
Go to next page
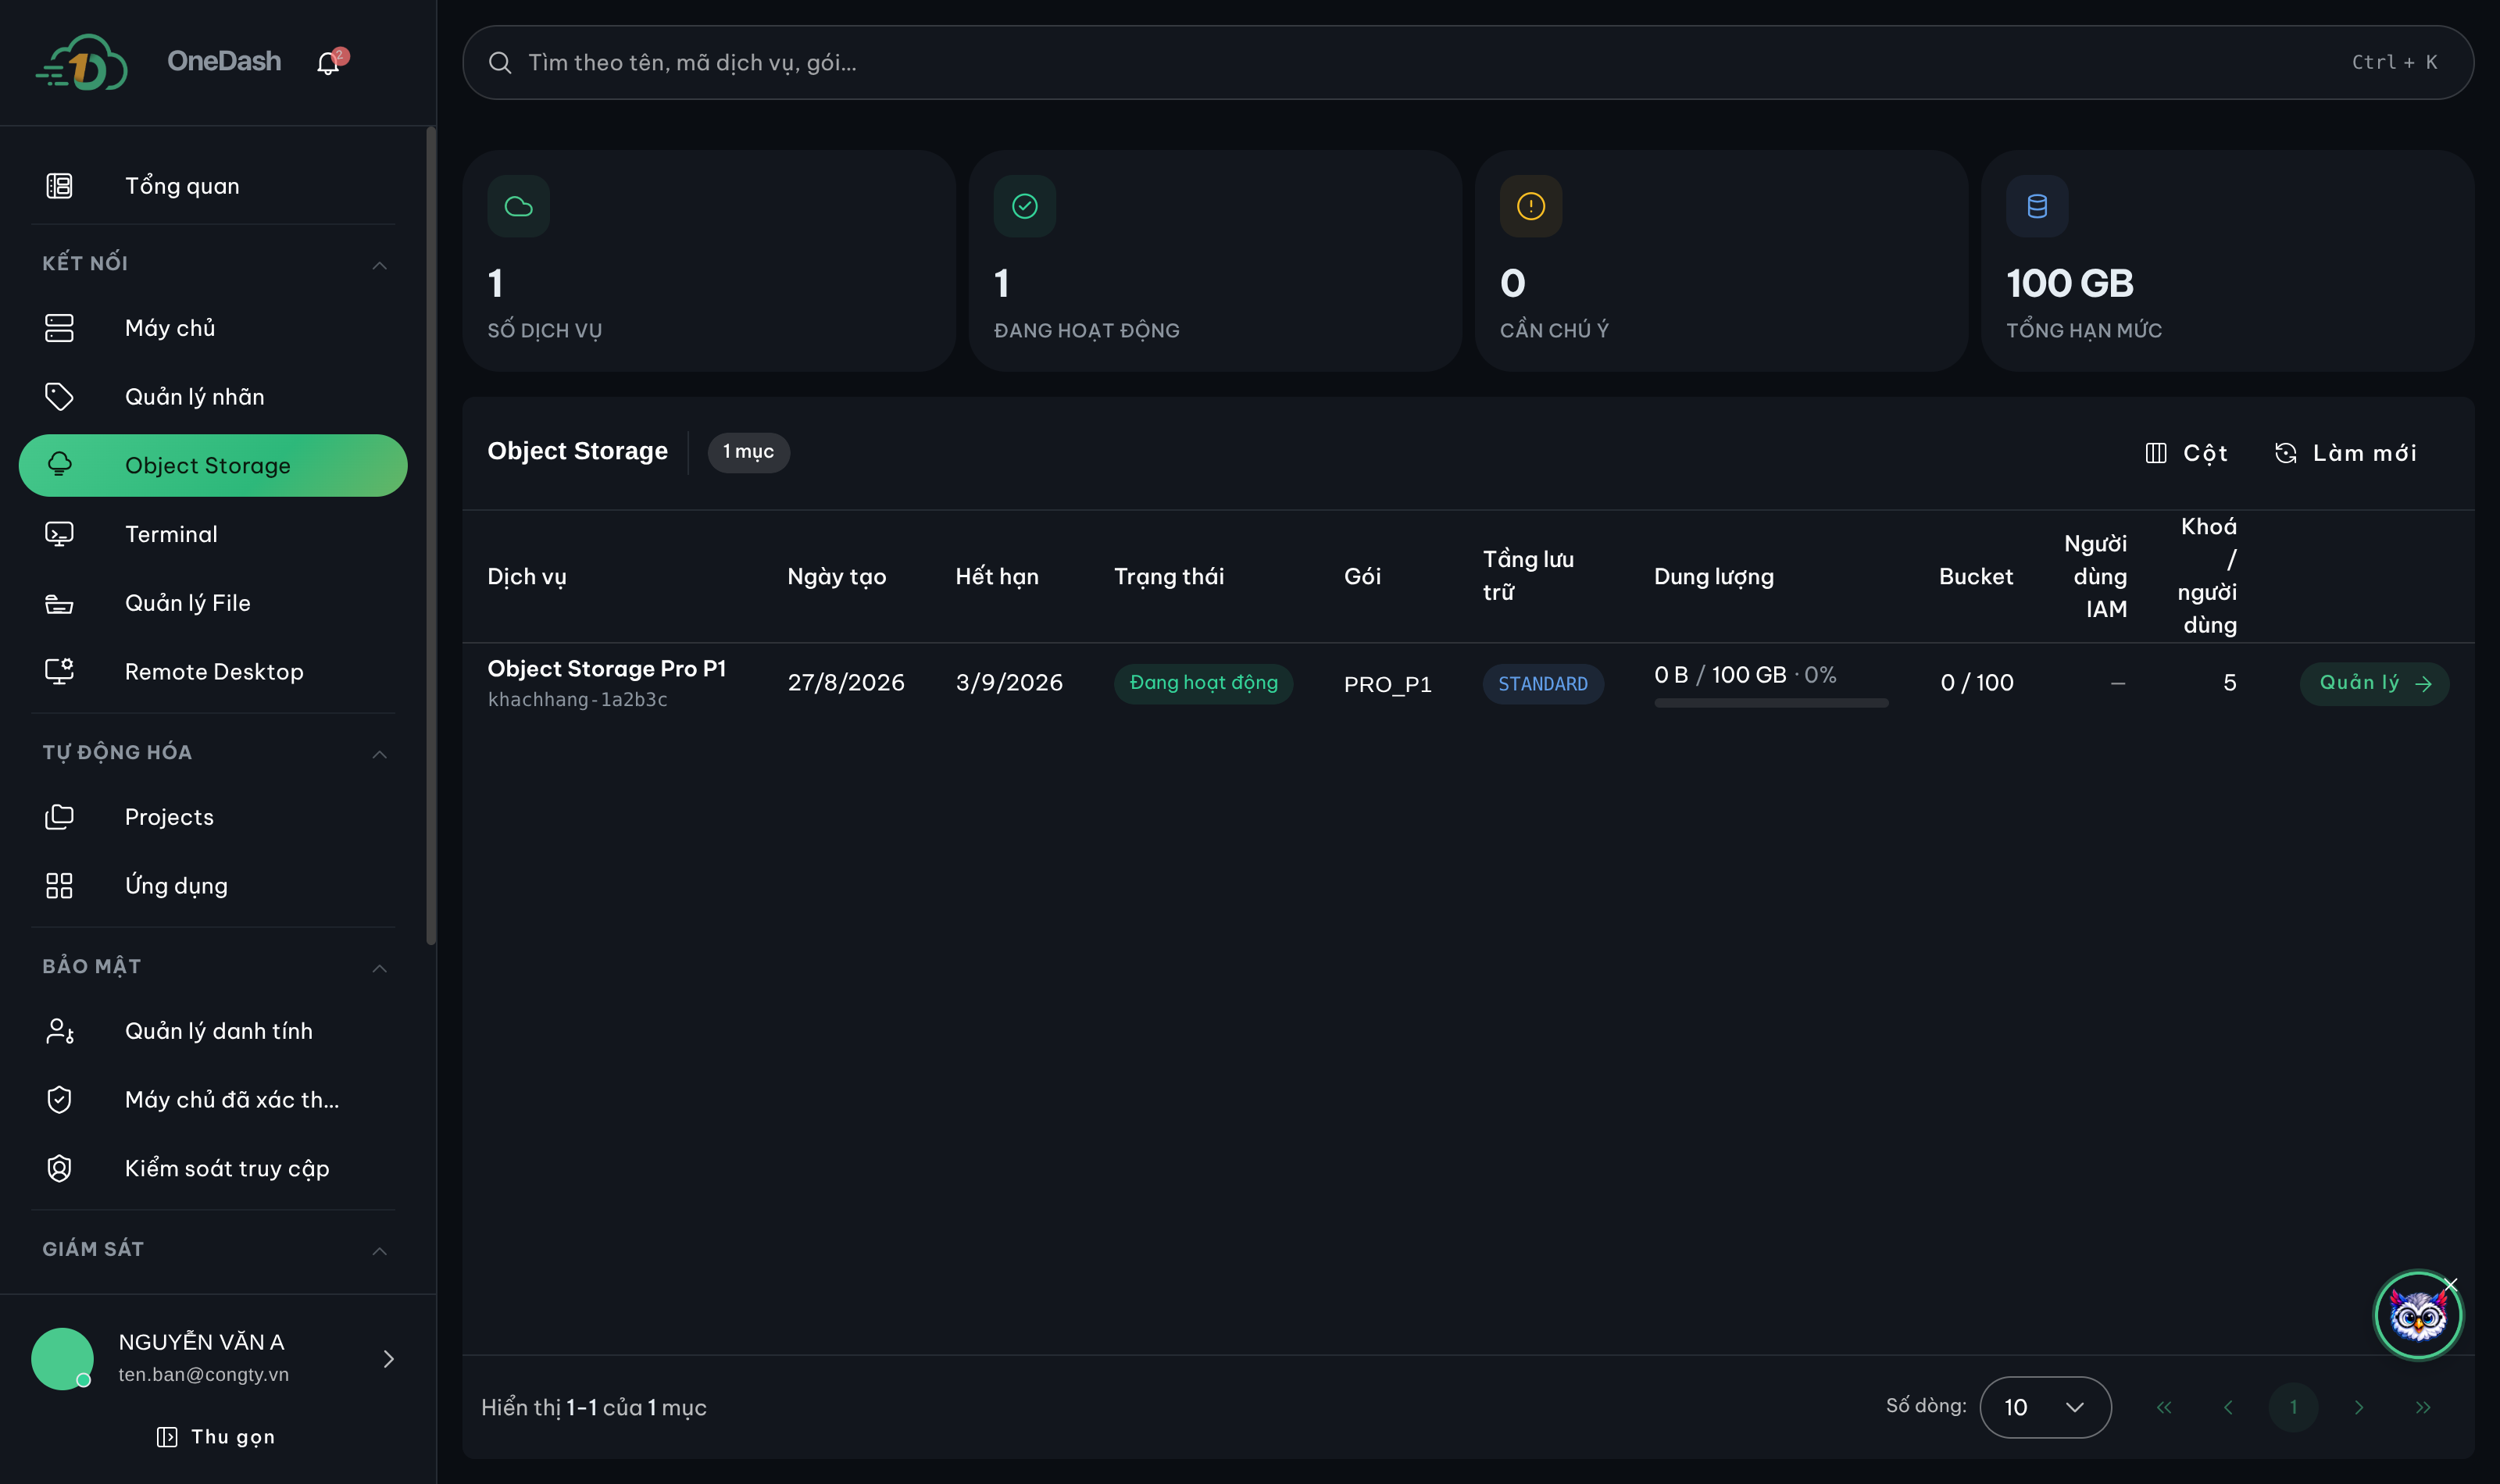point(2358,1407)
